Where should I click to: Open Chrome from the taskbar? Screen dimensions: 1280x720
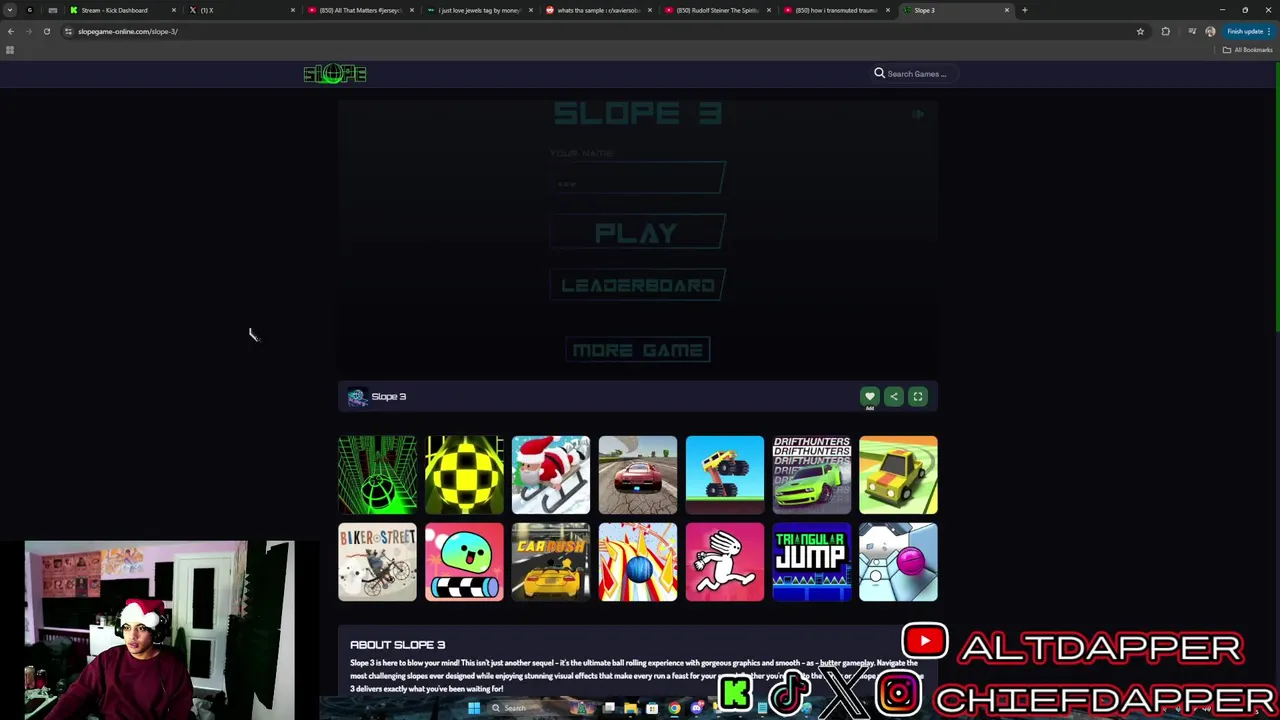click(x=675, y=708)
